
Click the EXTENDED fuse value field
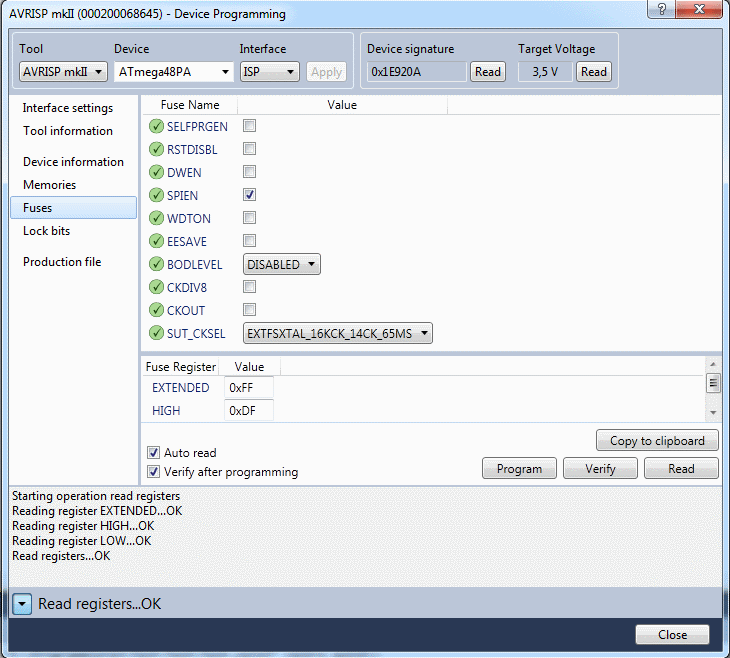pyautogui.click(x=249, y=387)
